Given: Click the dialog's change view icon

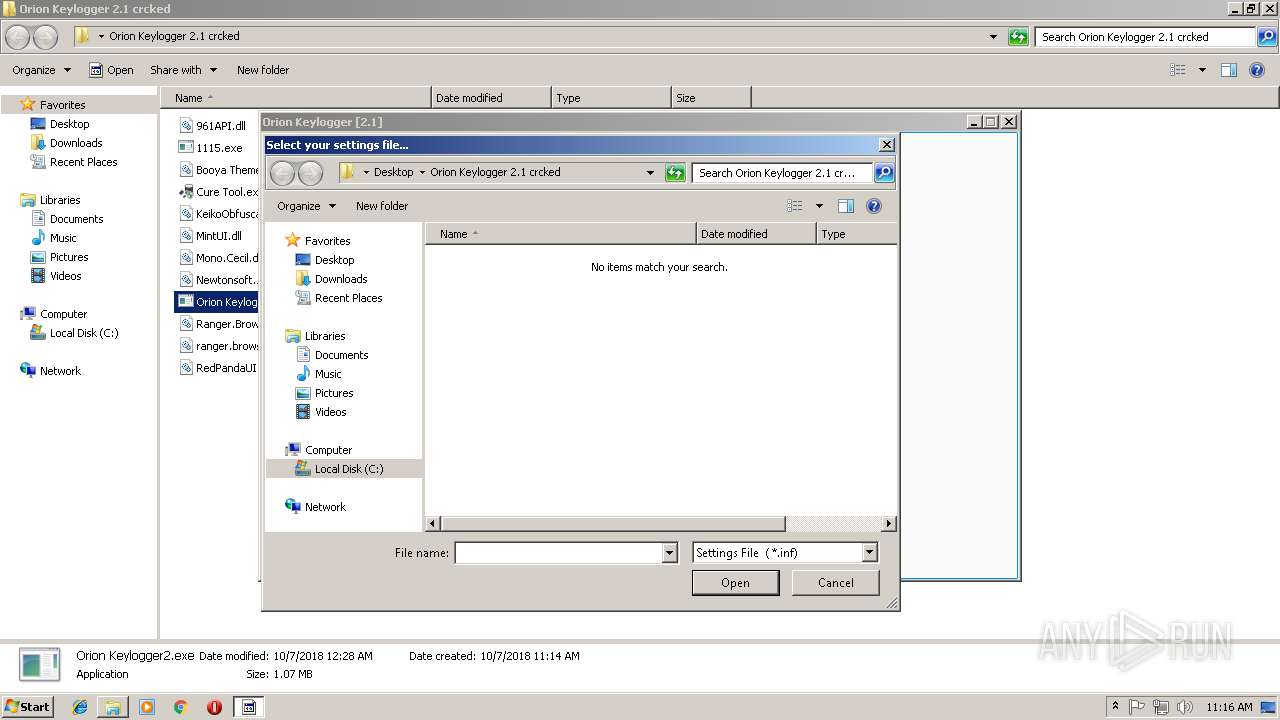Looking at the screenshot, I should [795, 206].
